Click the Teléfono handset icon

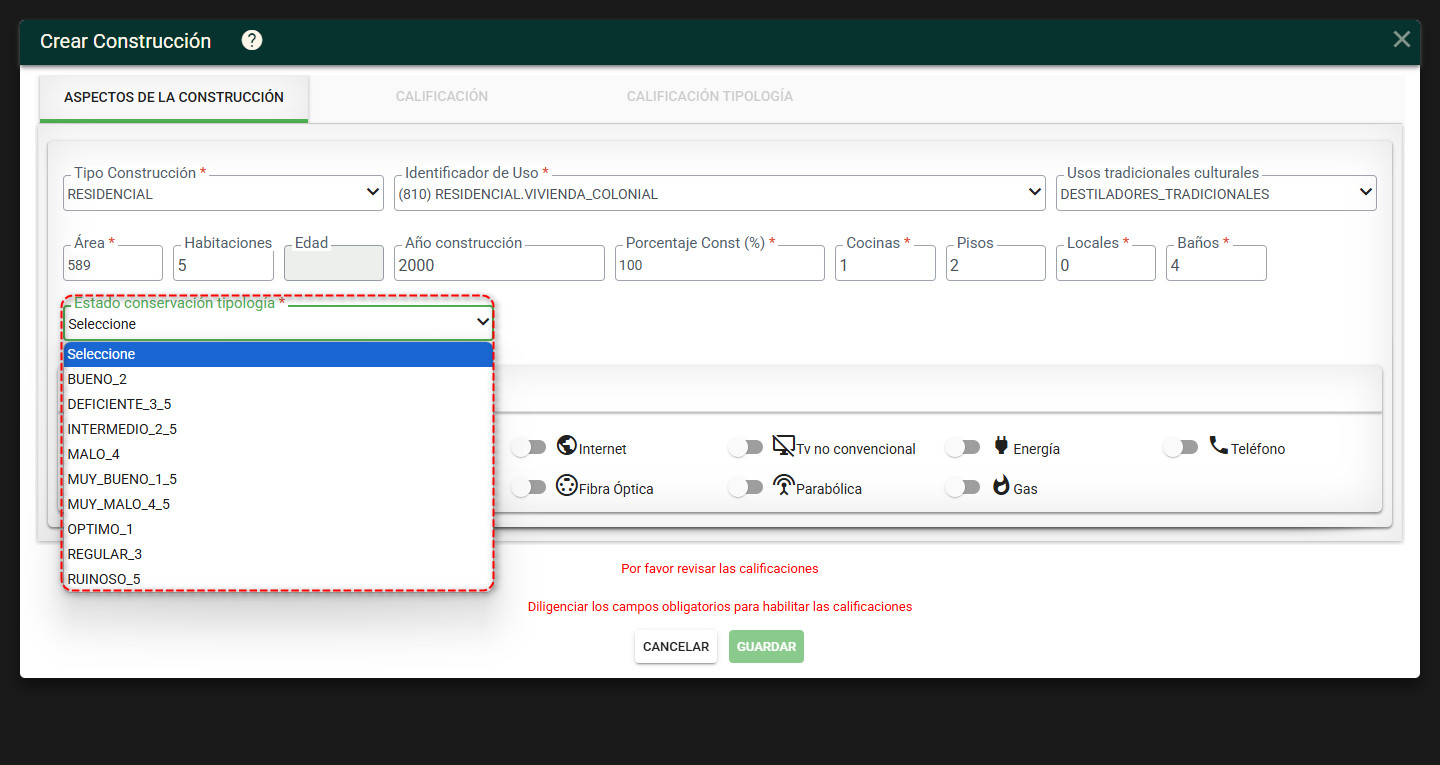pyautogui.click(x=1218, y=446)
